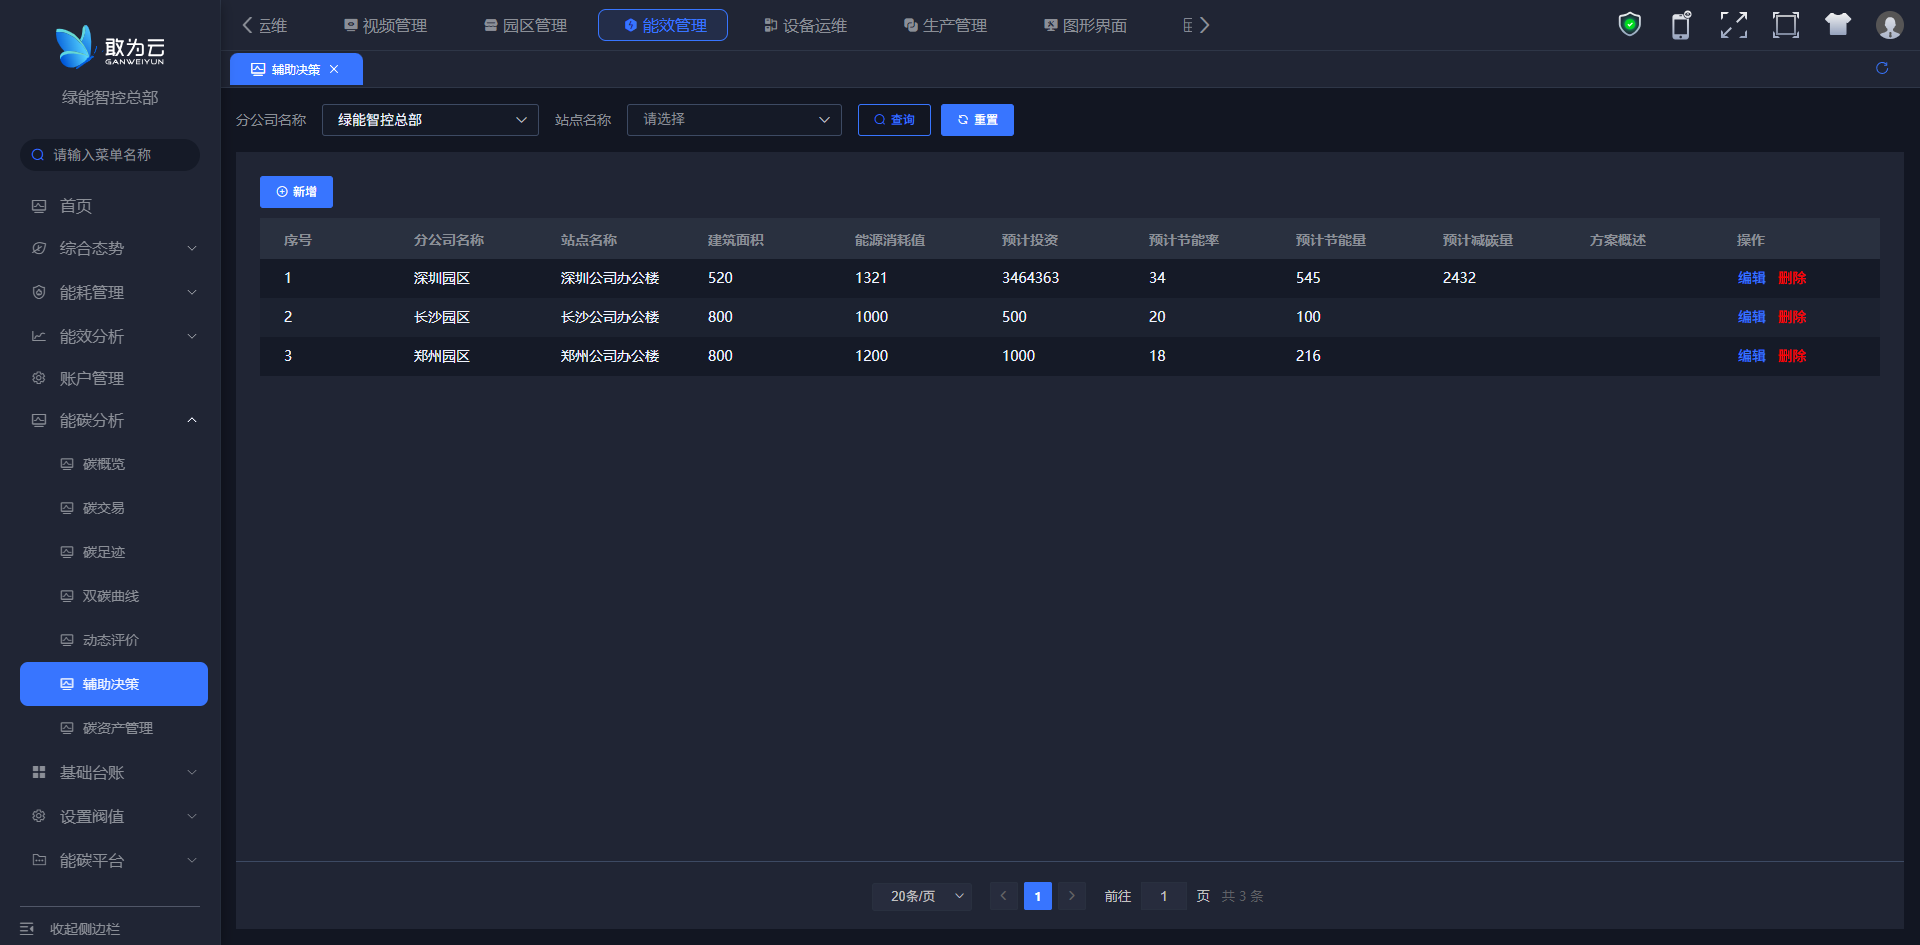Open the user avatar profile menu
1920x945 pixels.
pyautogui.click(x=1889, y=25)
